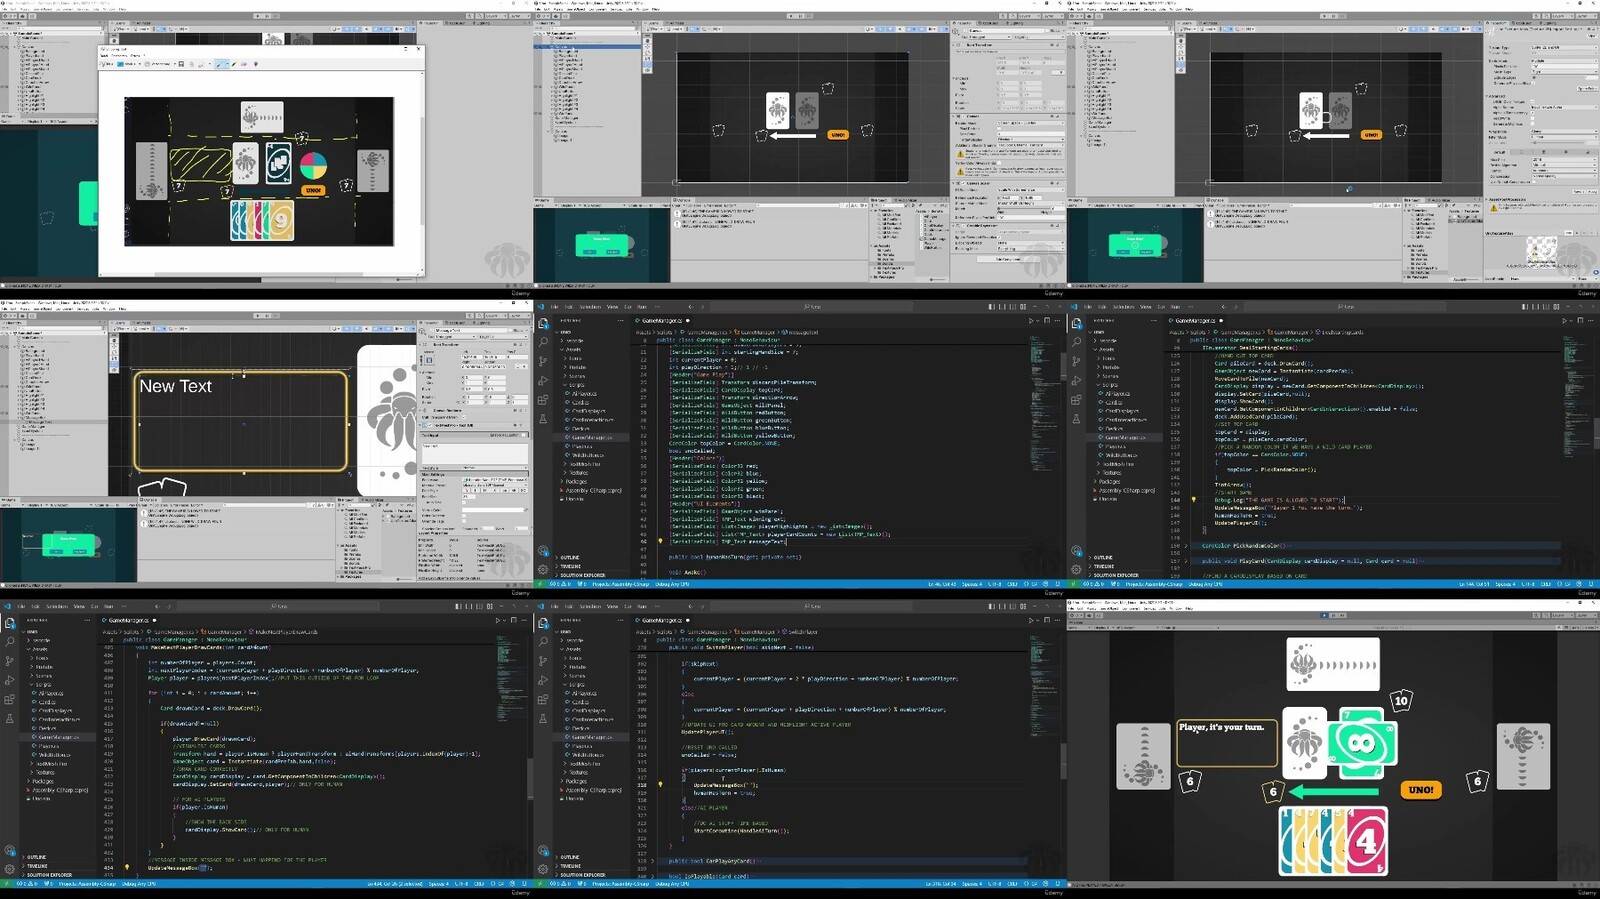Toggle Primary Side Bar in the SerializeField code window
This screenshot has height=899, width=1600.
pos(992,307)
